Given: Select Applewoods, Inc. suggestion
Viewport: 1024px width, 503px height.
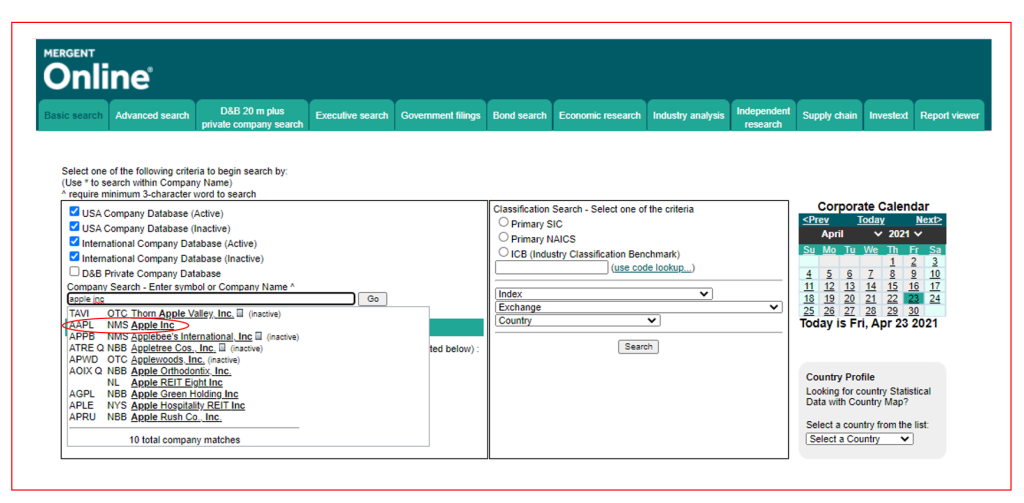Looking at the screenshot, I should 168,360.
